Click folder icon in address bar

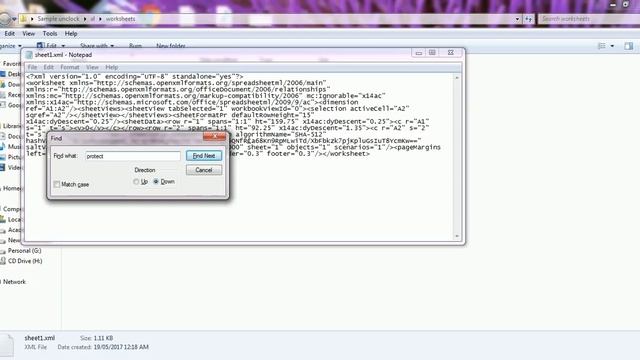coord(24,19)
